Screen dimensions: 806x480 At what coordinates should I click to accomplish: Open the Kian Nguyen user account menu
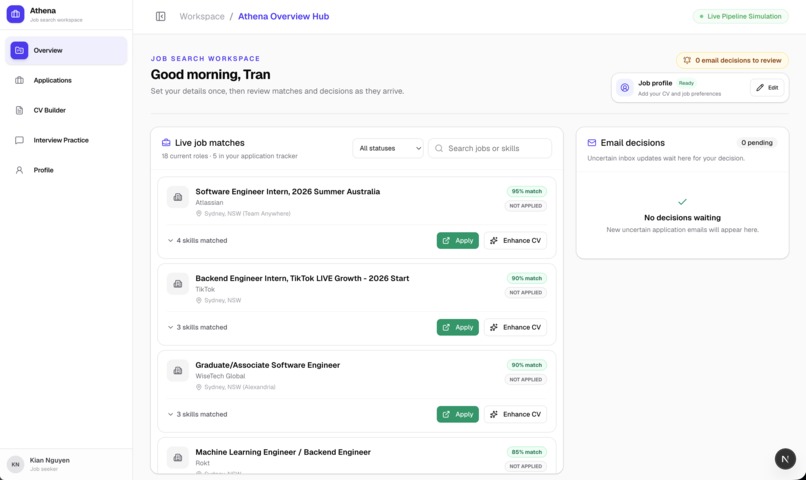[x=66, y=464]
